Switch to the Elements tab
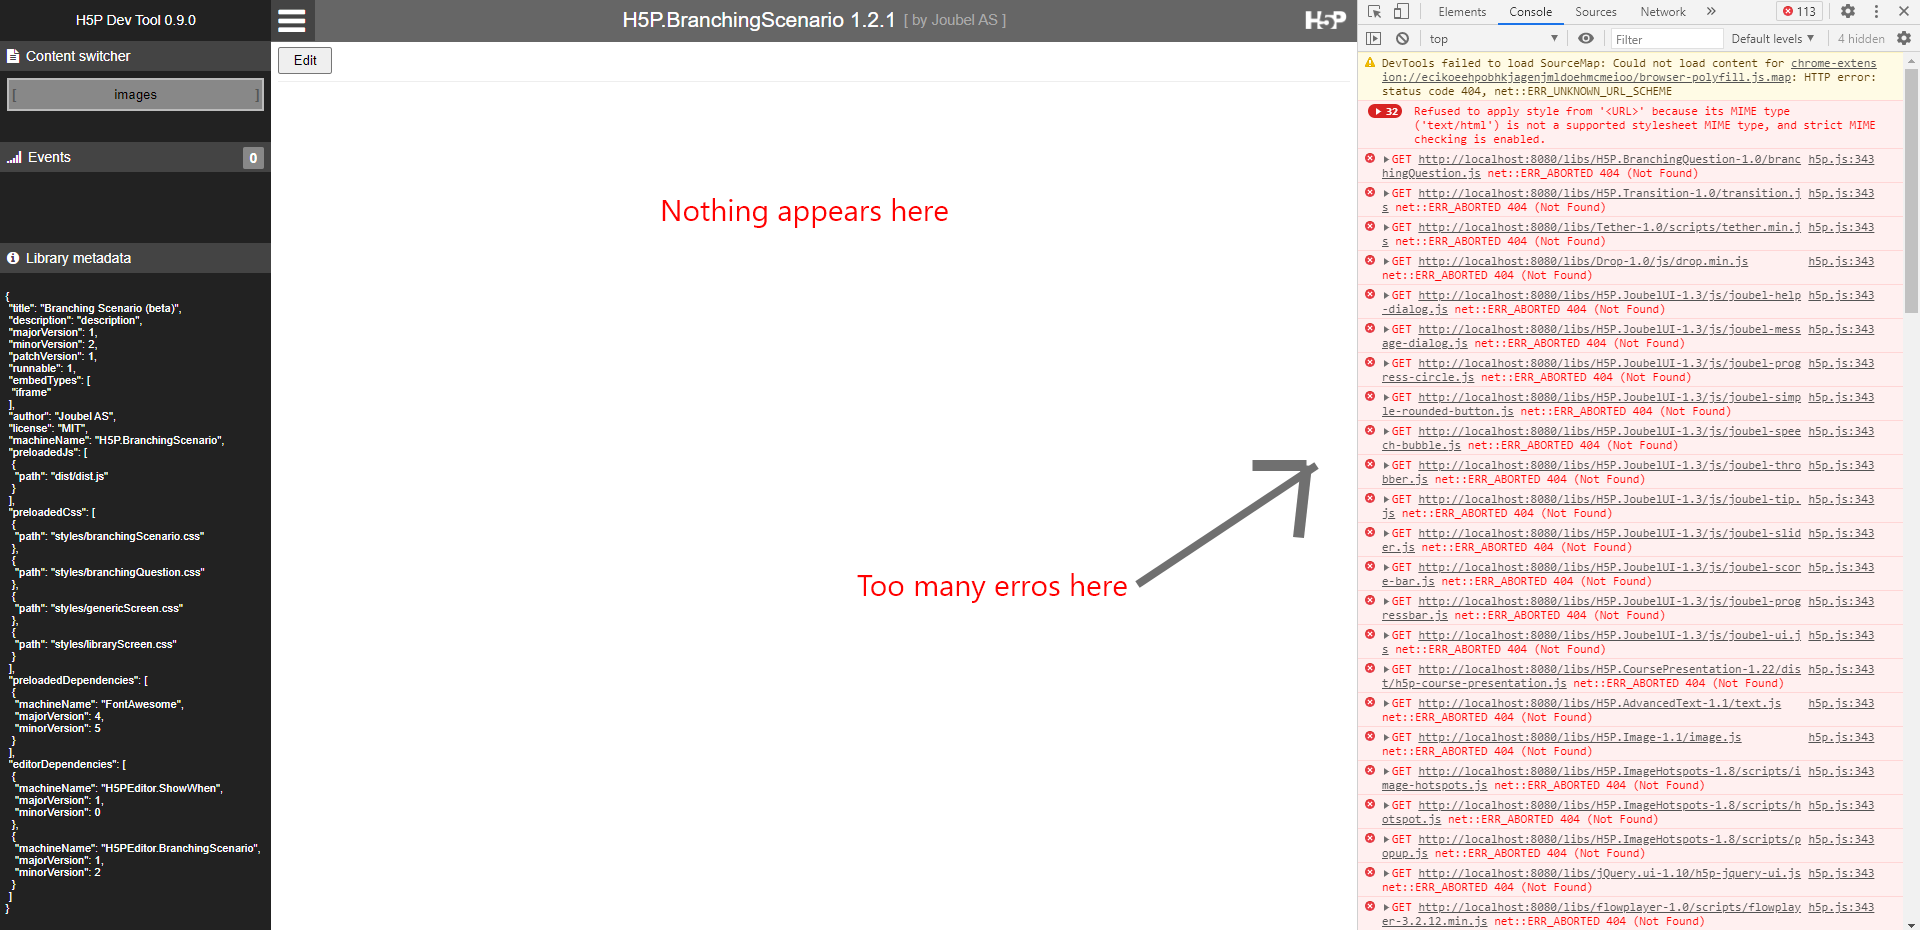Viewport: 1920px width, 930px height. (x=1462, y=12)
